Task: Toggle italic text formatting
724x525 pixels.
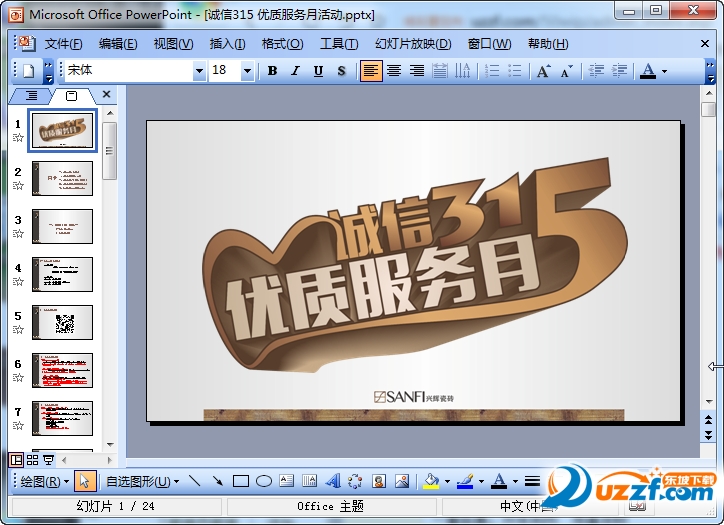Action: (295, 71)
